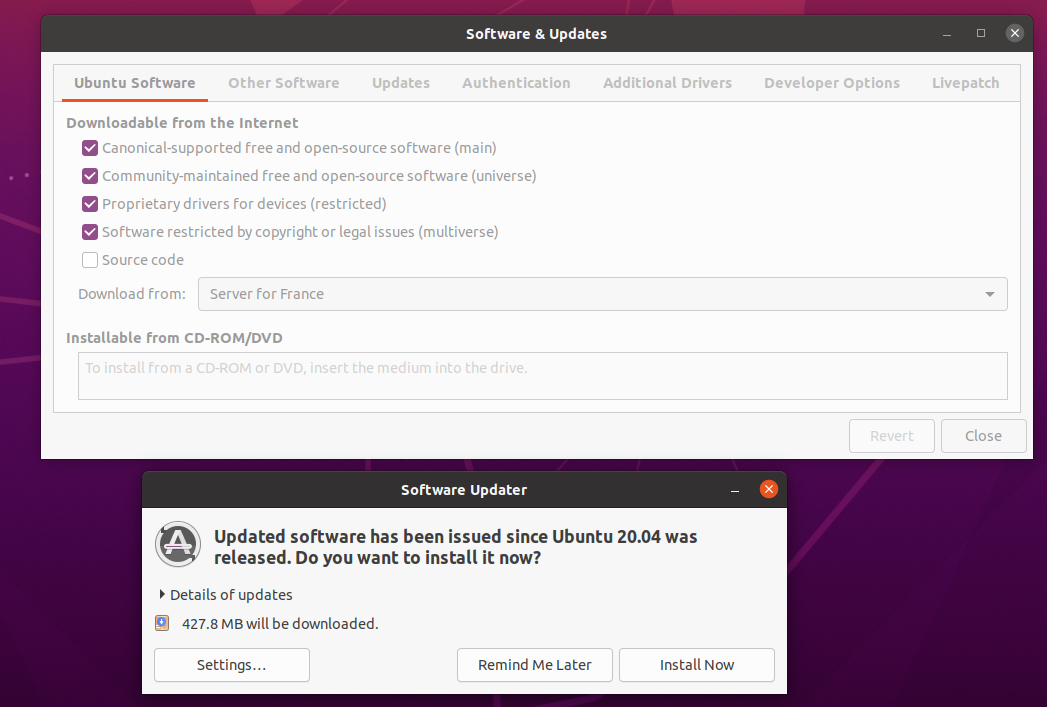1047x707 pixels.
Task: Switch to the Other Software tab
Action: click(284, 83)
